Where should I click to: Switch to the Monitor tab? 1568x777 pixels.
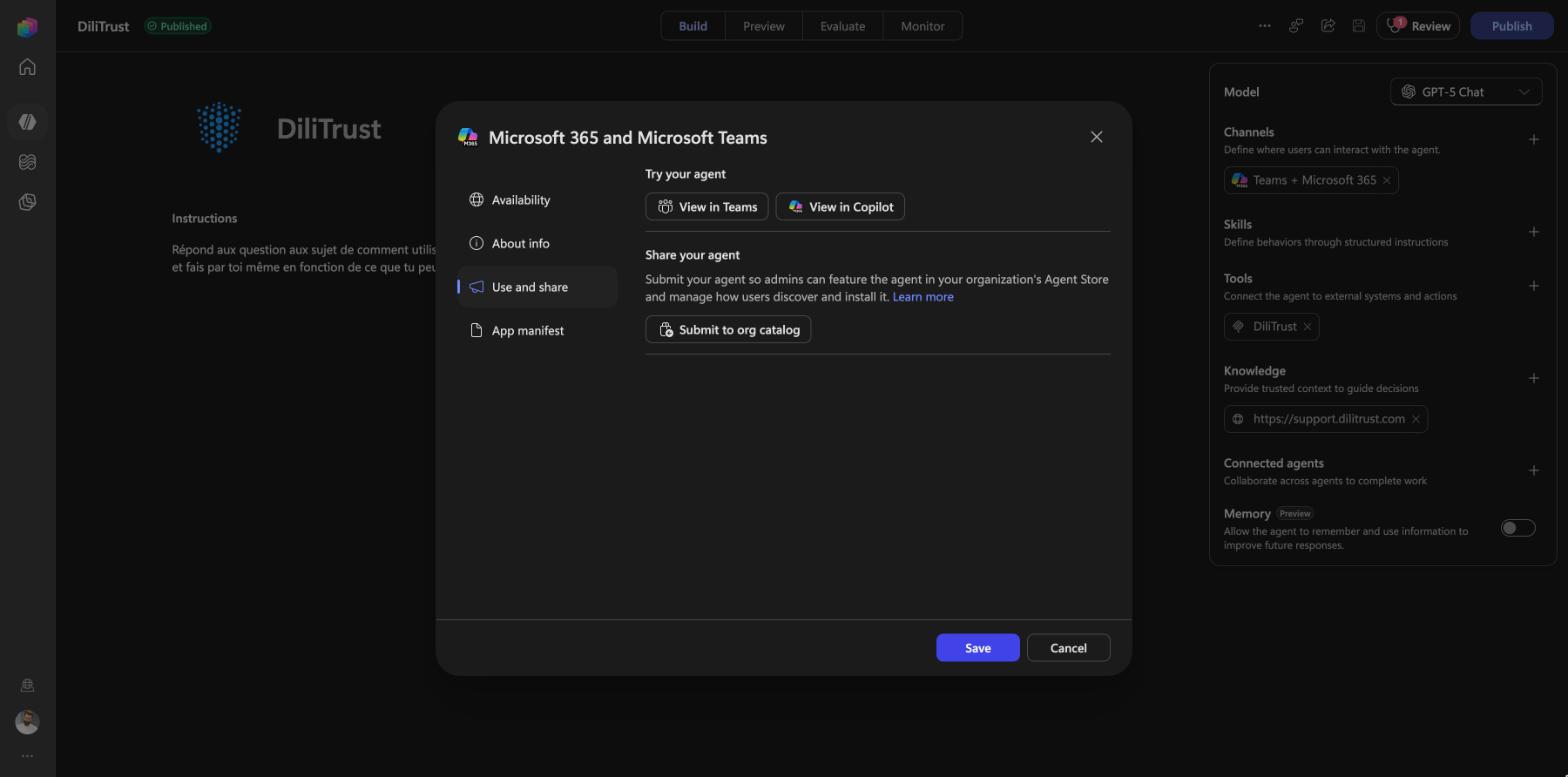click(923, 26)
